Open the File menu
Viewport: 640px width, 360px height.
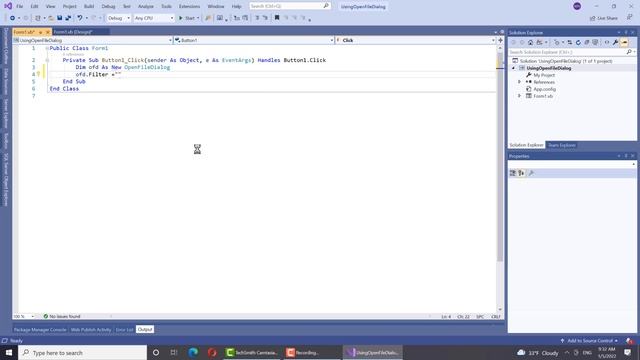[x=20, y=7]
